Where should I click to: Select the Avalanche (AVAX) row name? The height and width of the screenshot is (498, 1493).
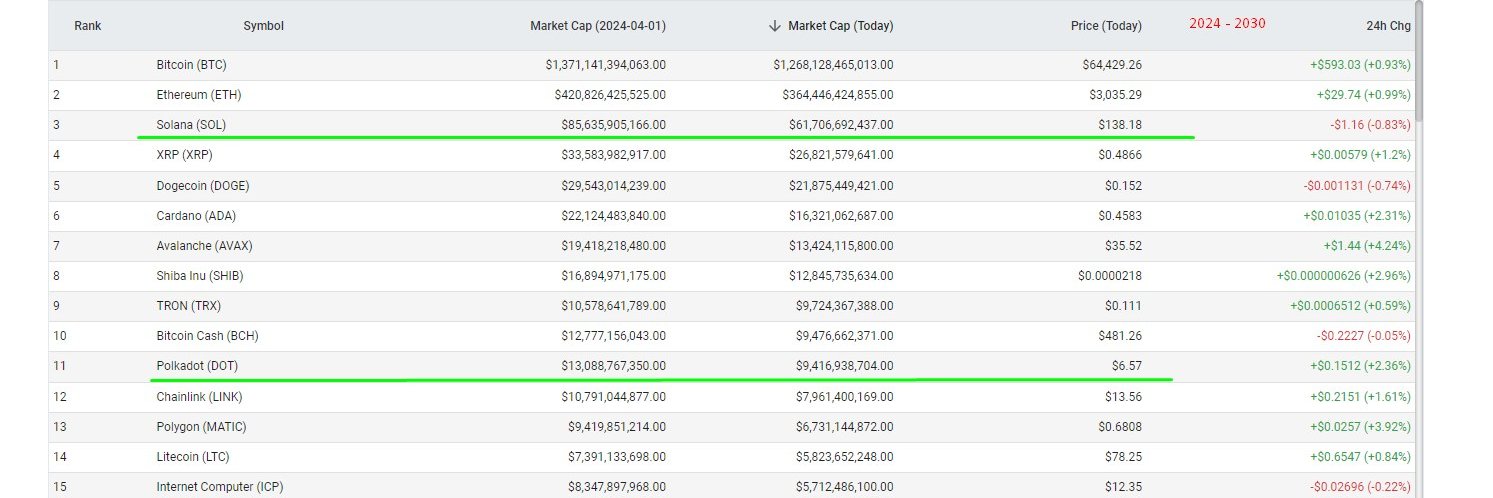(203, 246)
